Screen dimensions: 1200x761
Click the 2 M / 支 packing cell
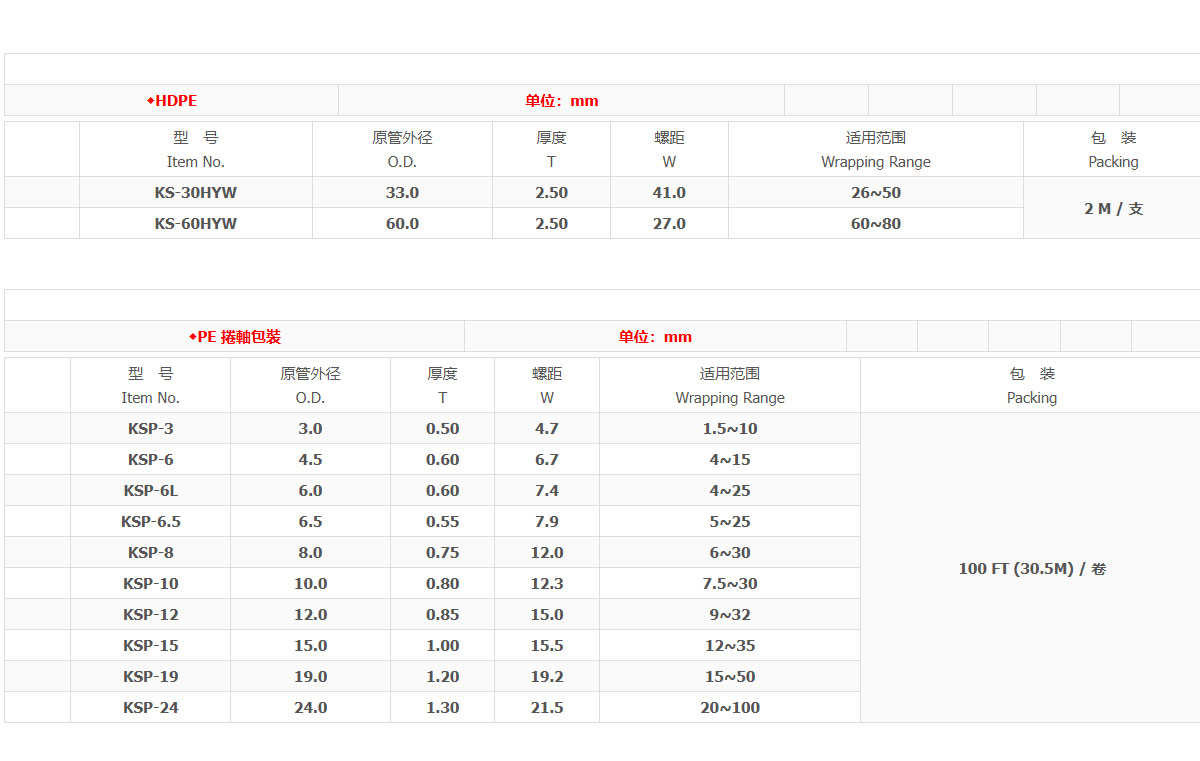(x=1113, y=209)
